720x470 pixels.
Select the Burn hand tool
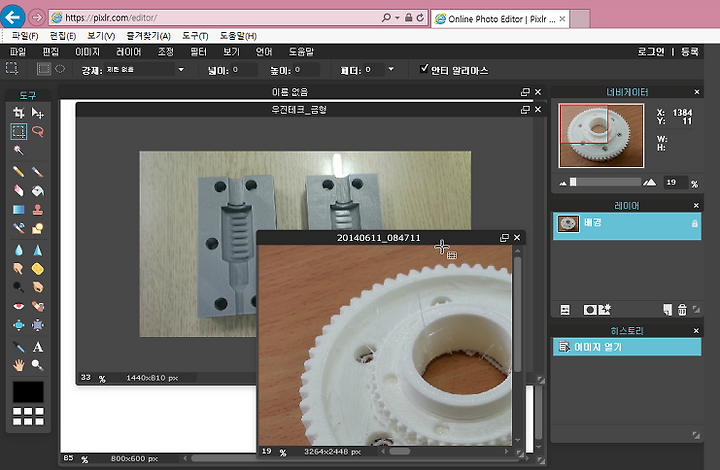38,287
